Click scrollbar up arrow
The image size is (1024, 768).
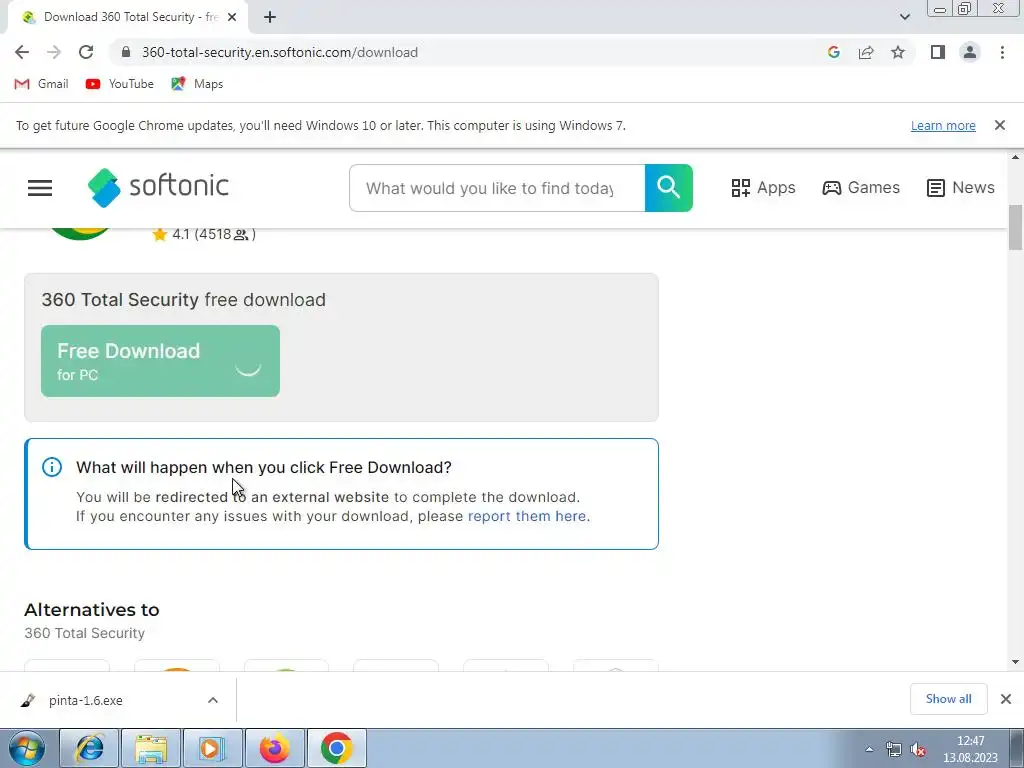[x=1015, y=157]
